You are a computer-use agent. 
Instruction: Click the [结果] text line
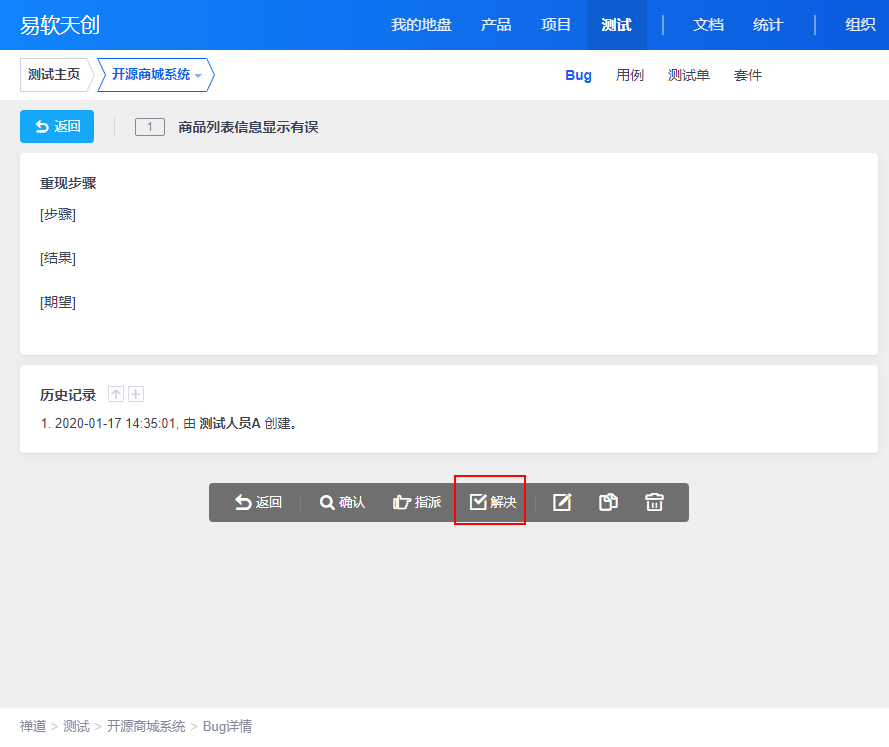58,258
